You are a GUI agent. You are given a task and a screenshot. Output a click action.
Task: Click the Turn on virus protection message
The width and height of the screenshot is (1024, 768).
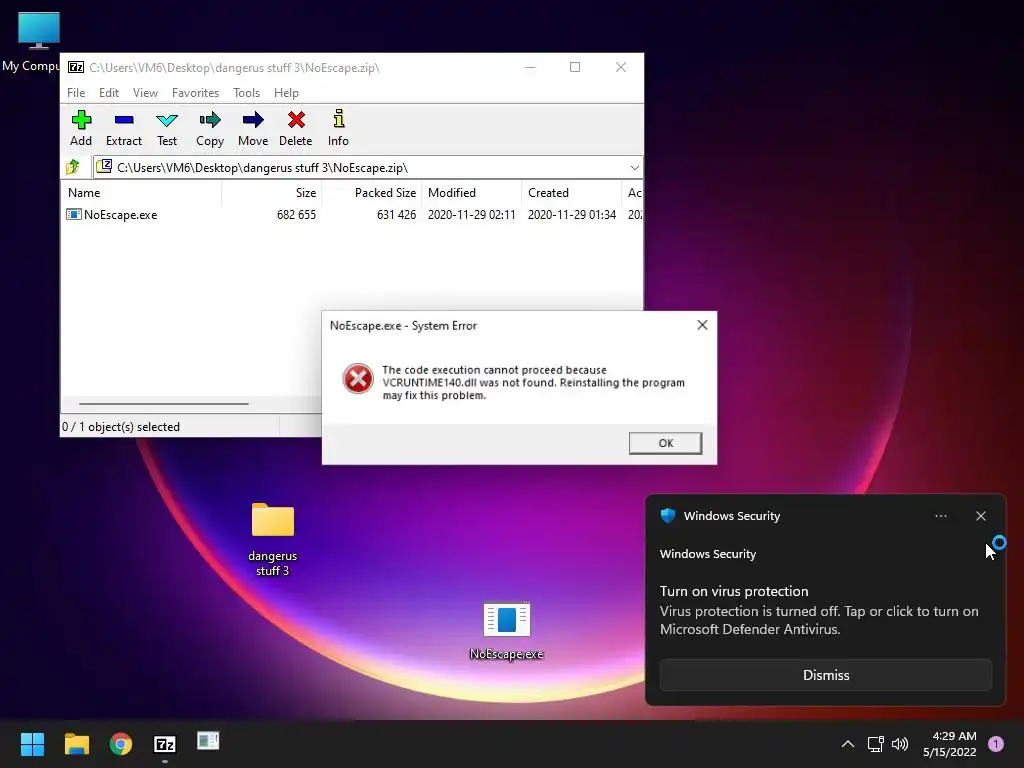click(819, 610)
